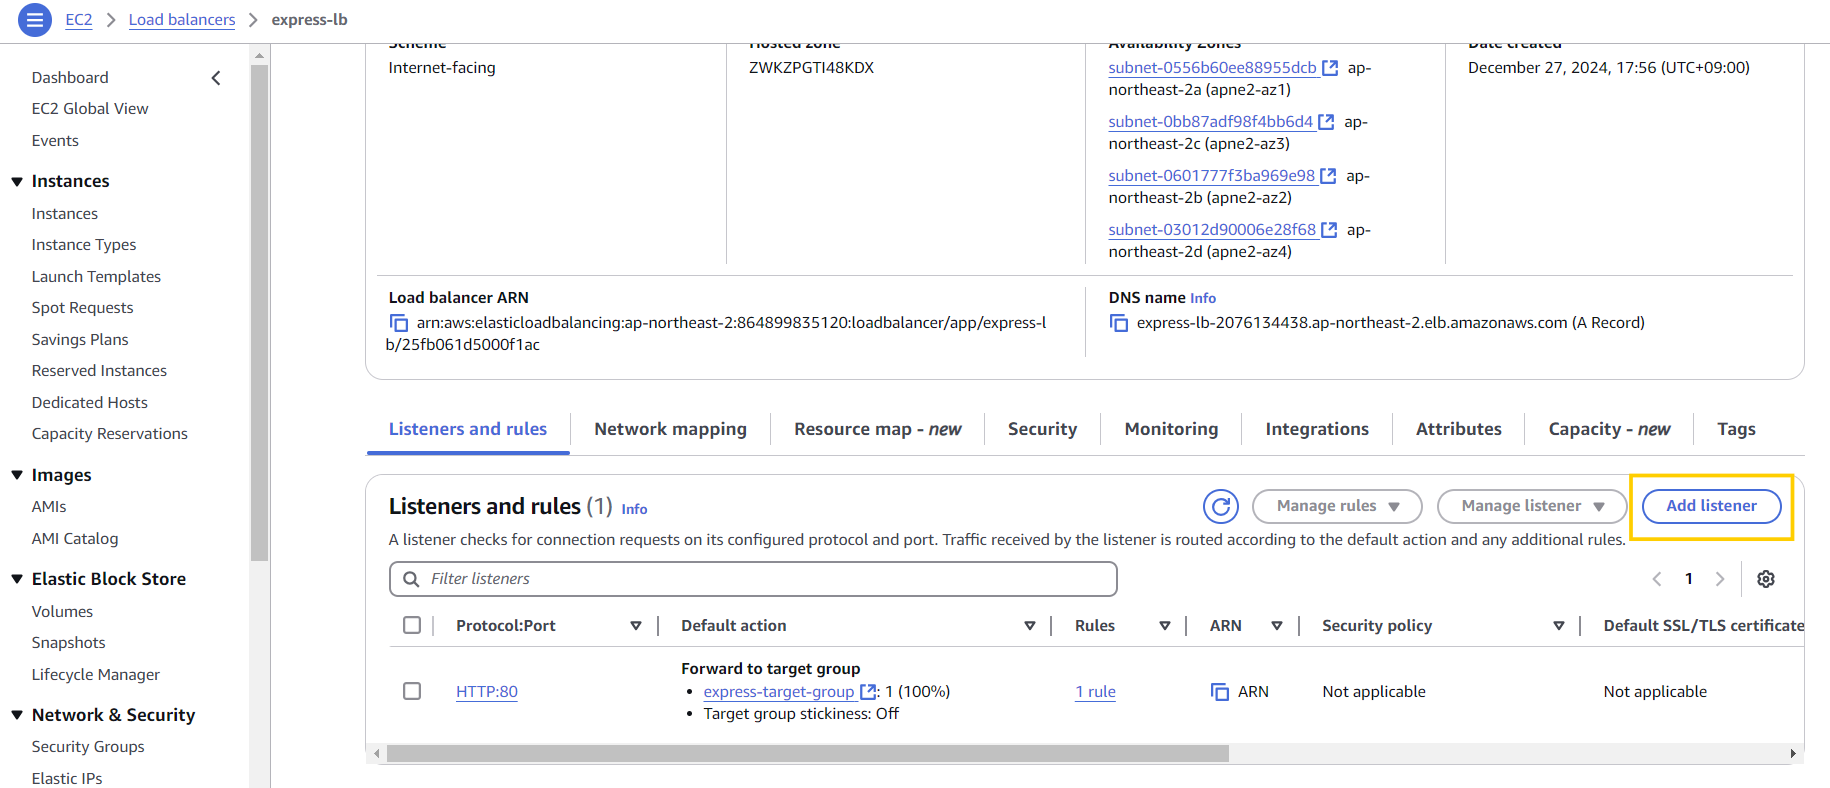Collapse the Instances sidebar section
This screenshot has width=1830, height=788.
click(17, 181)
